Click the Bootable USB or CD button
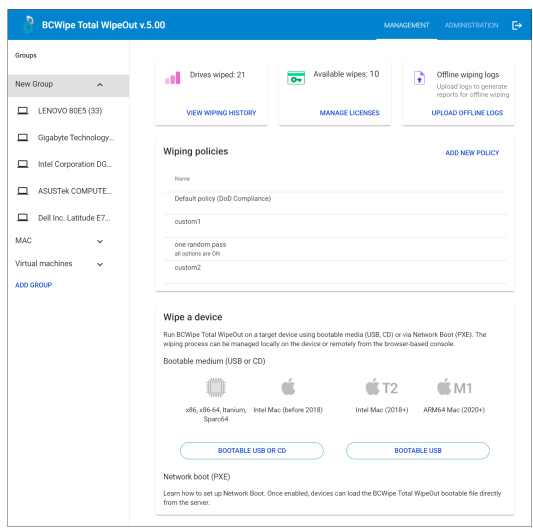 pos(252,451)
